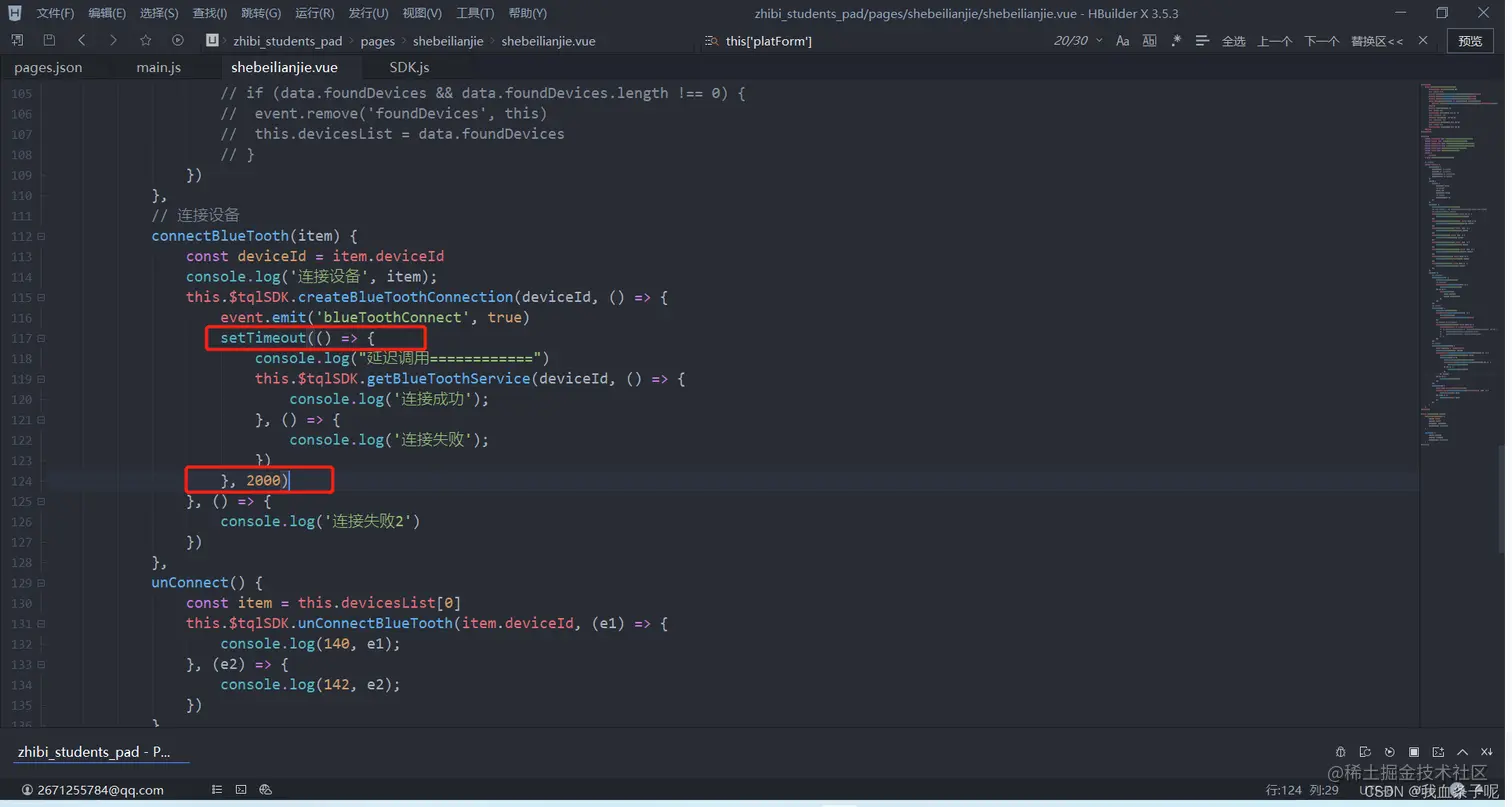Collapse the fold marker at line 121
The image size is (1512, 807).
[41, 420]
